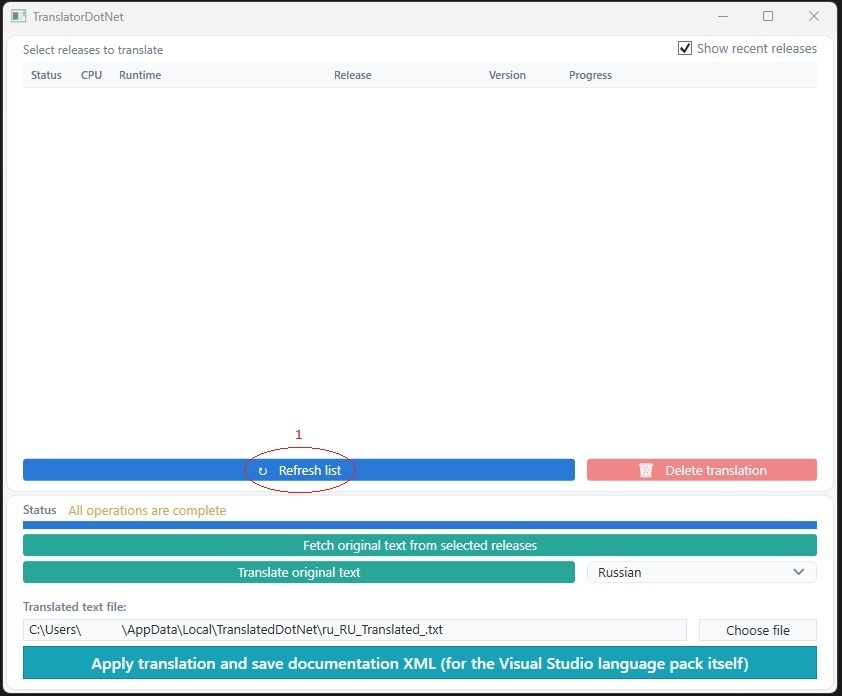842x696 pixels.
Task: Click the translated text file path field
Action: click(354, 630)
